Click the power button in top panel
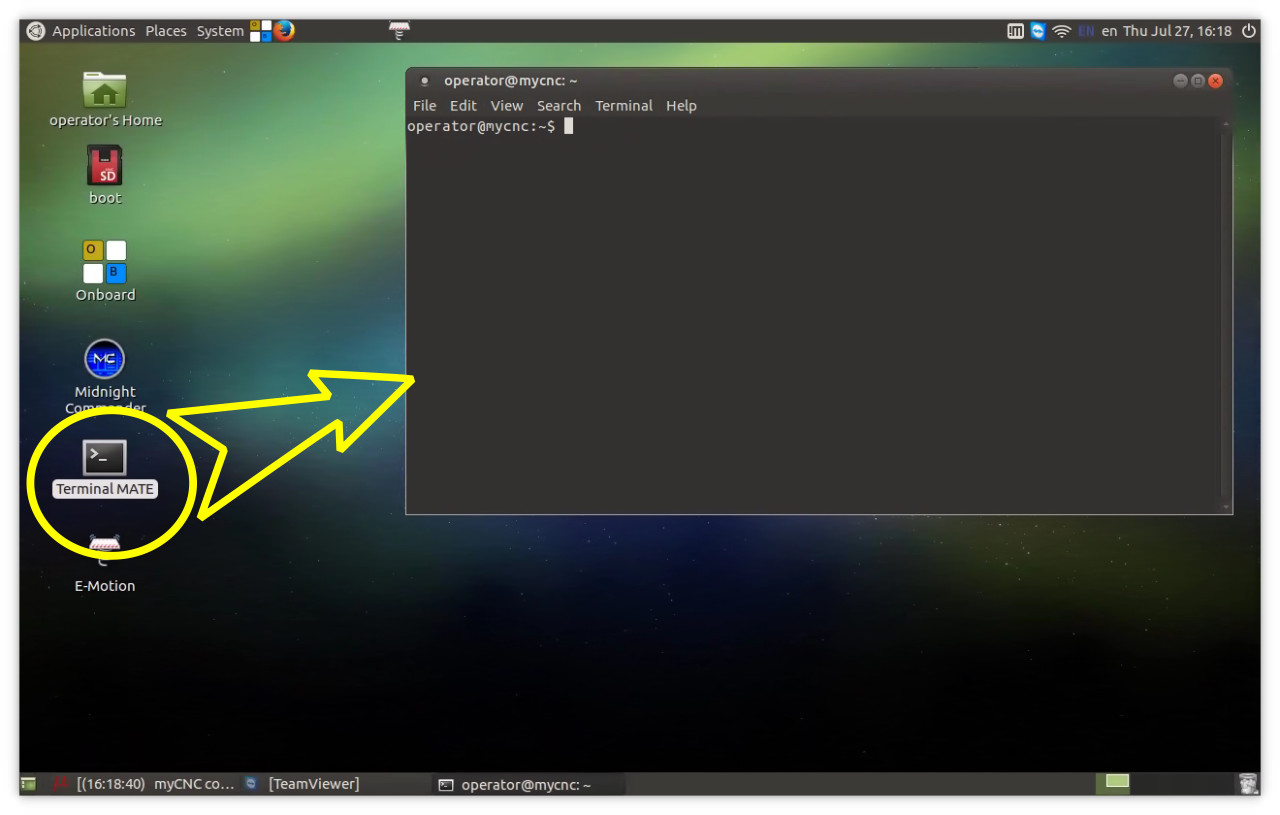Screen dimensions: 1280x815 (x=1249, y=31)
